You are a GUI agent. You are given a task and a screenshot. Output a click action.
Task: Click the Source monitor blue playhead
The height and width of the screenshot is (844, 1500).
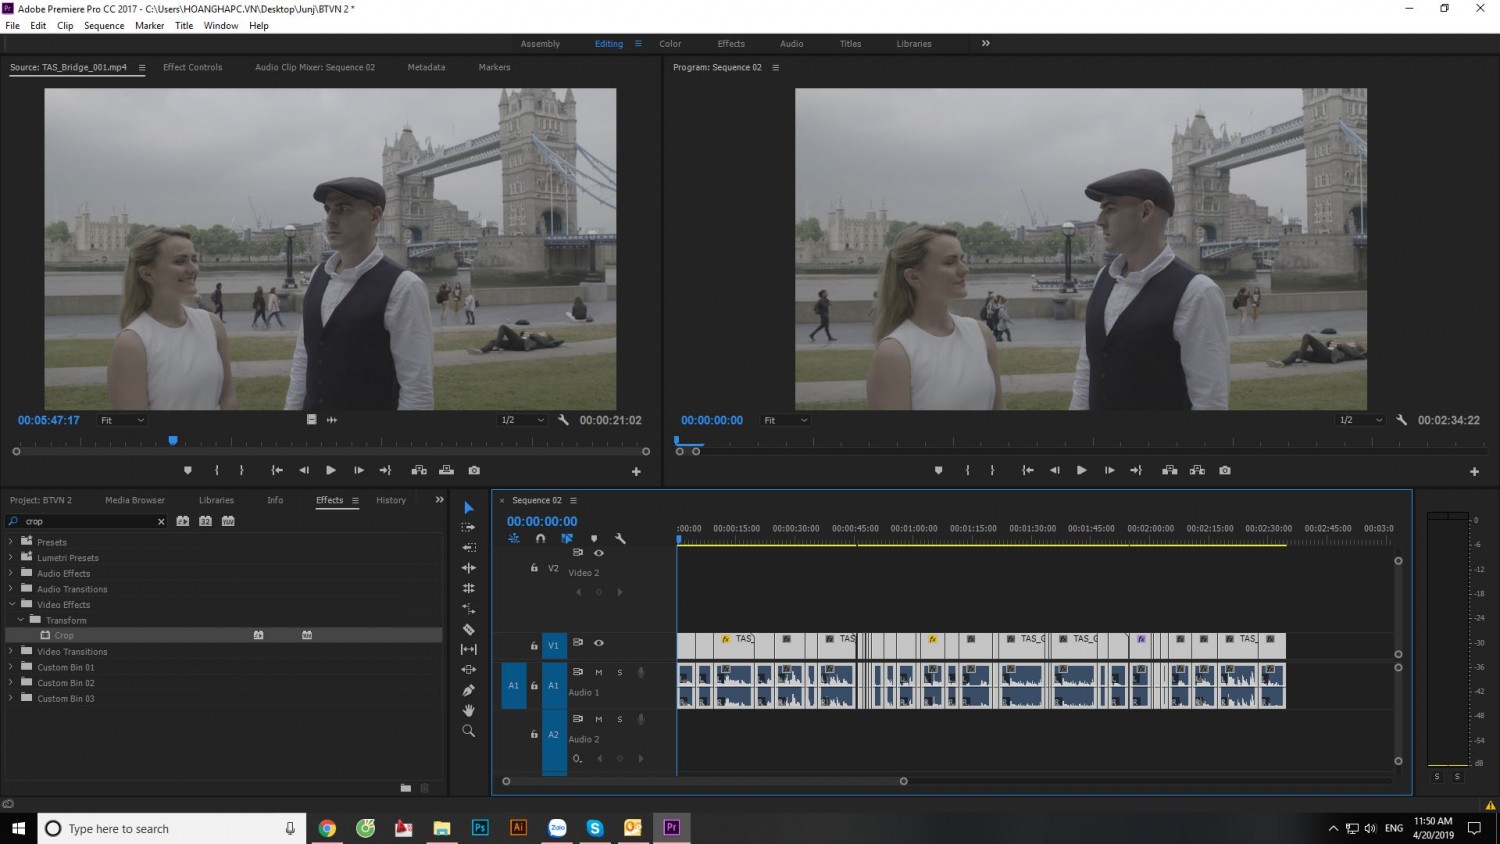click(173, 440)
